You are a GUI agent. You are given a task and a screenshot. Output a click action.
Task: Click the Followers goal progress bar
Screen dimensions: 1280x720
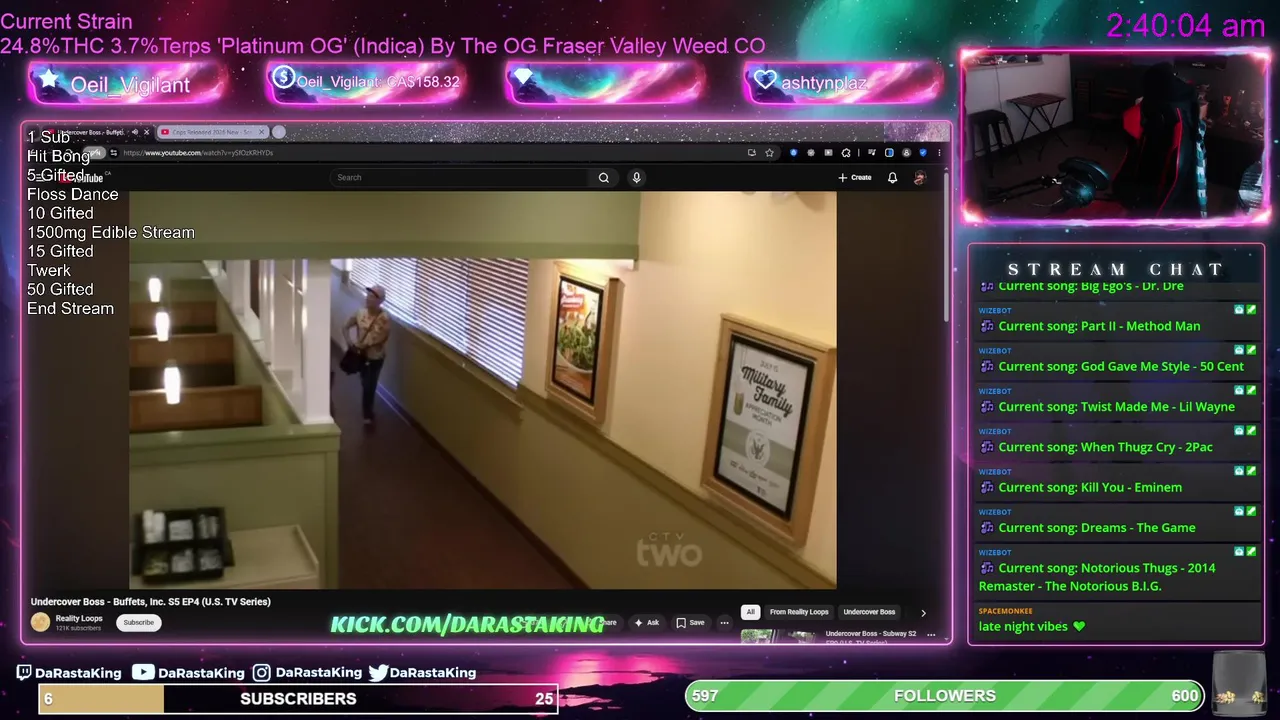point(944,696)
